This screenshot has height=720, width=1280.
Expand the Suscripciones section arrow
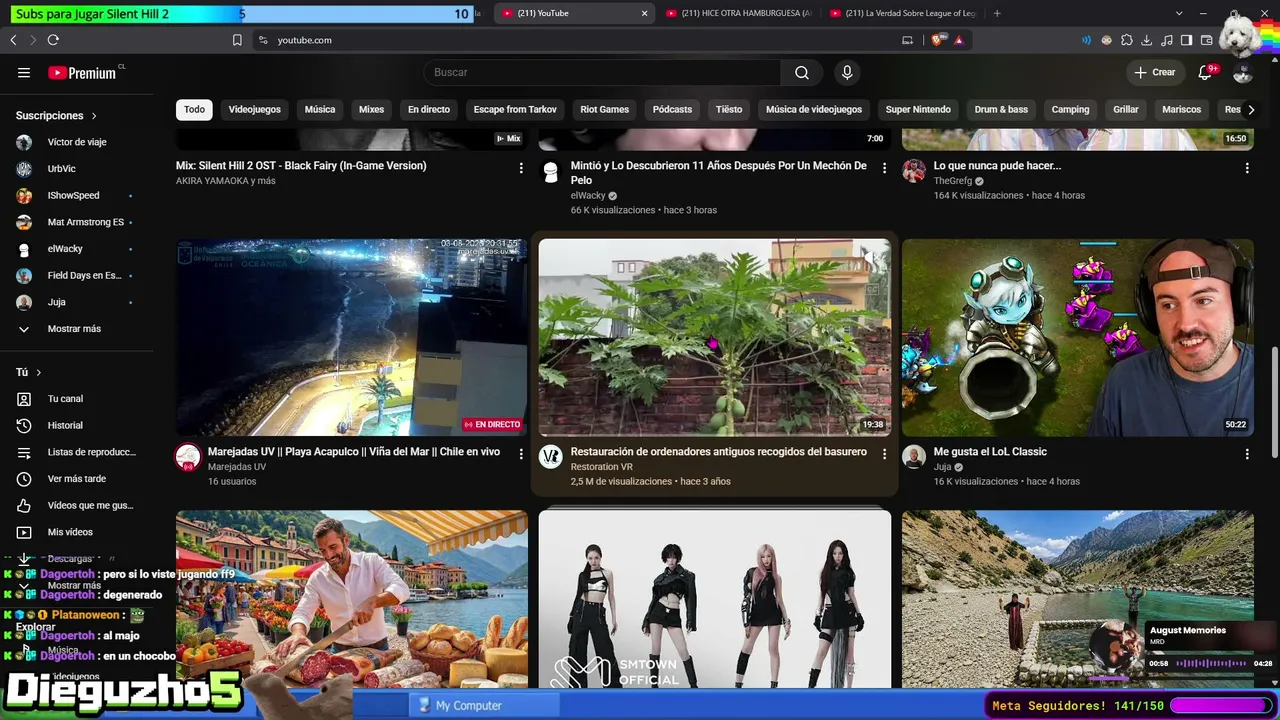click(x=94, y=116)
